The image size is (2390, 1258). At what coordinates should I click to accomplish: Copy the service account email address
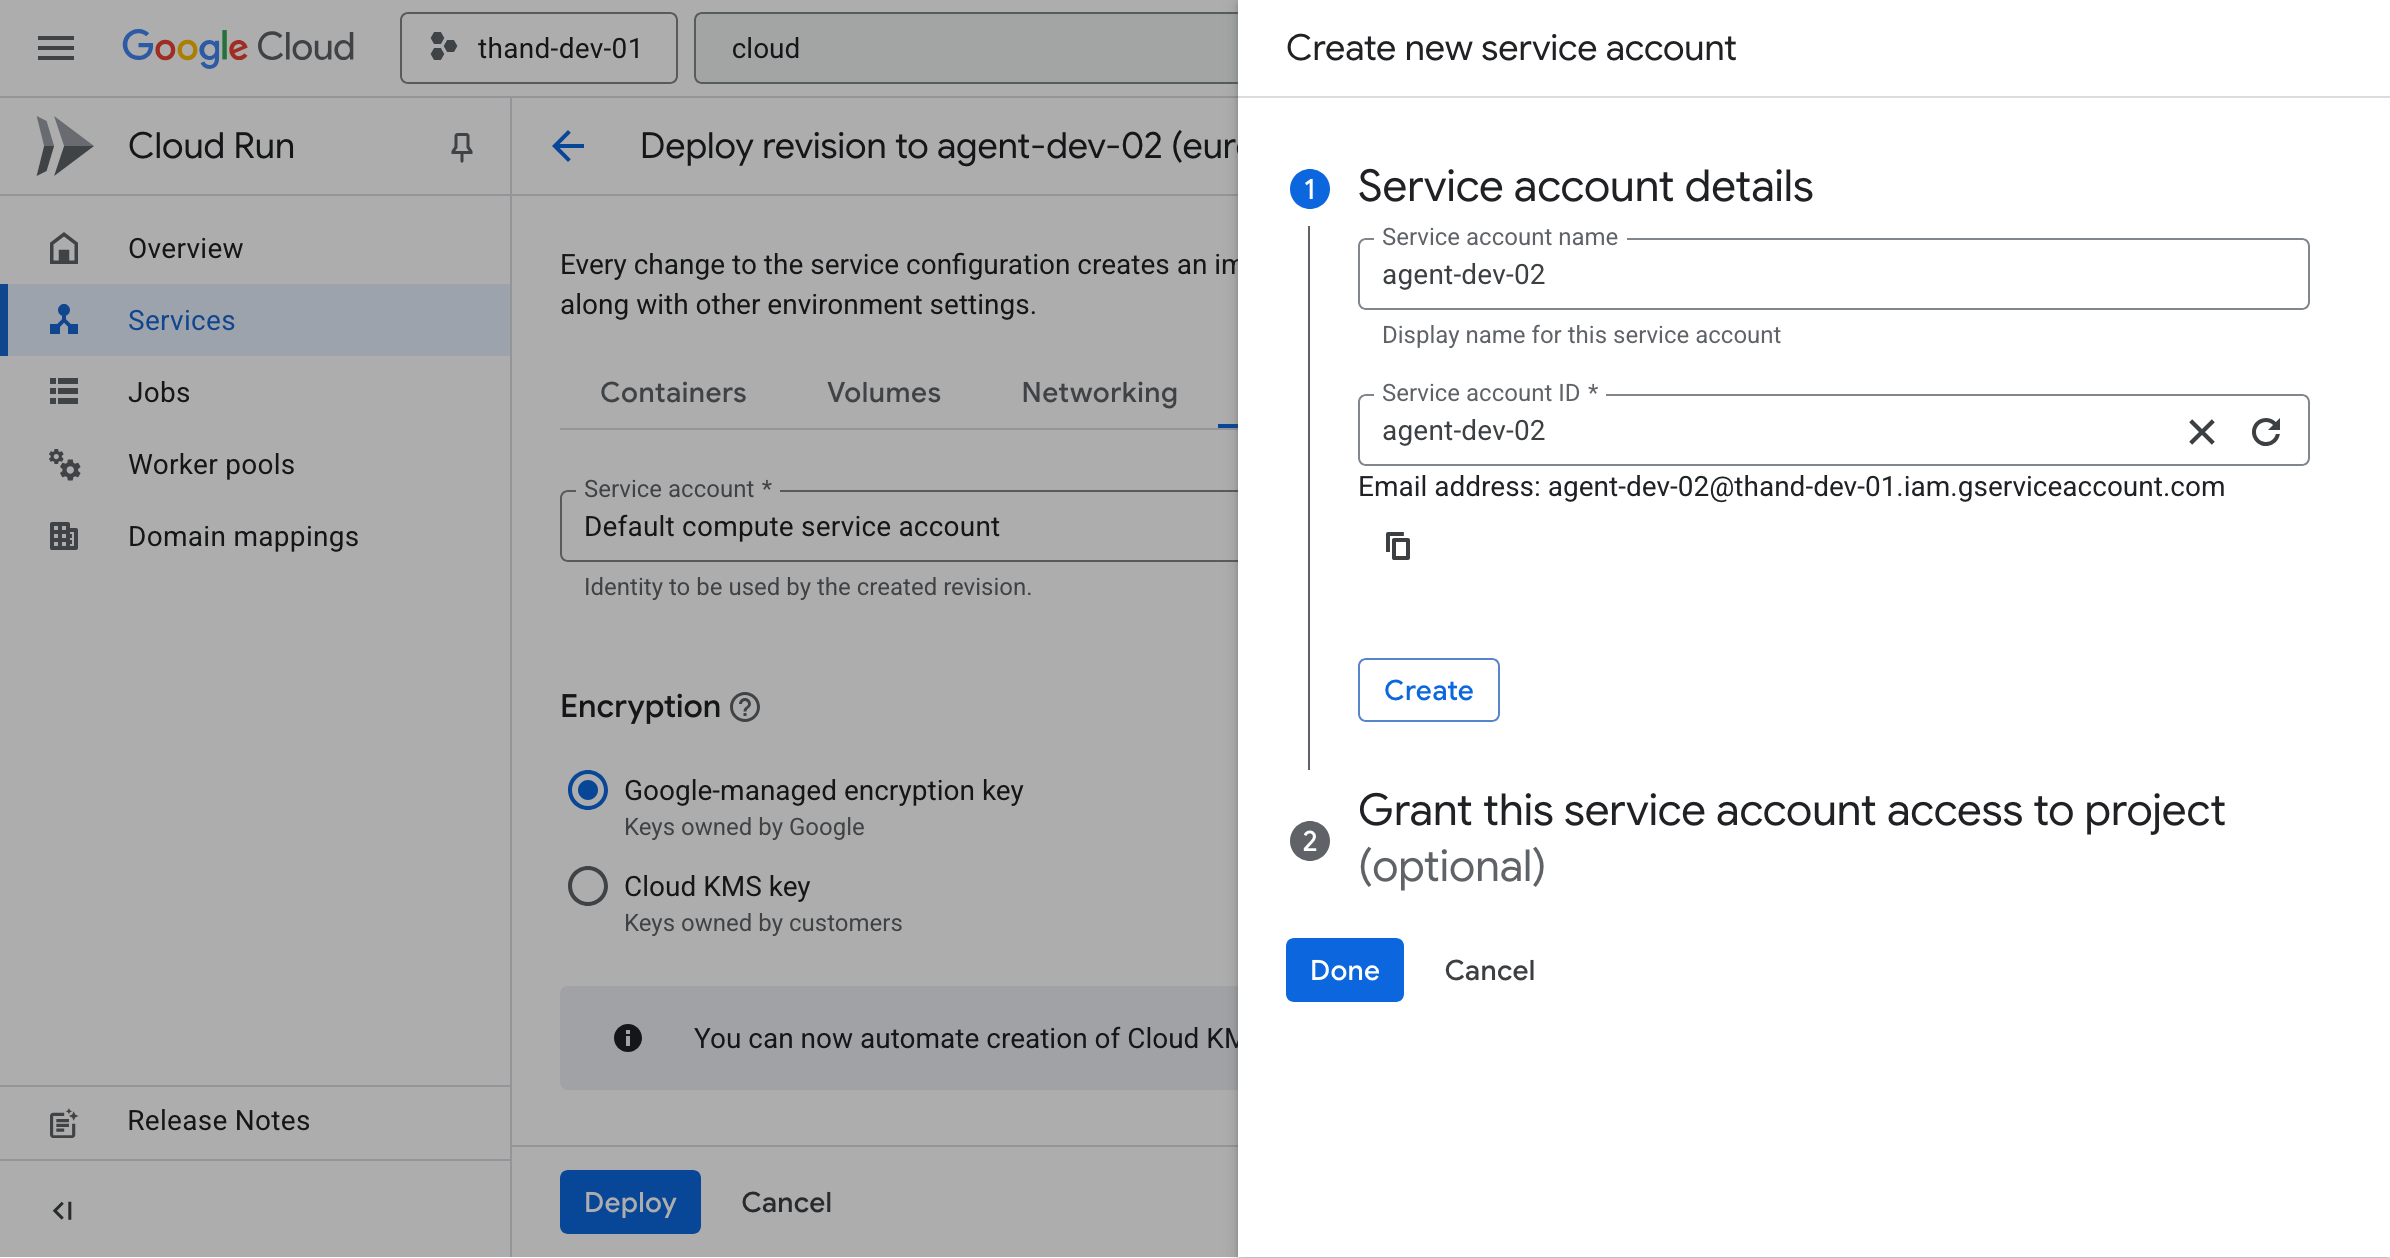(x=1397, y=546)
